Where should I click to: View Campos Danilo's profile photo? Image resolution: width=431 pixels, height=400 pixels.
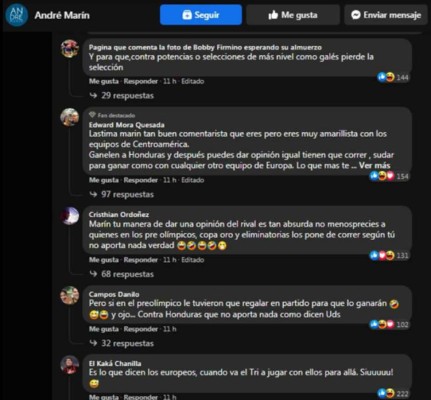[x=70, y=295]
